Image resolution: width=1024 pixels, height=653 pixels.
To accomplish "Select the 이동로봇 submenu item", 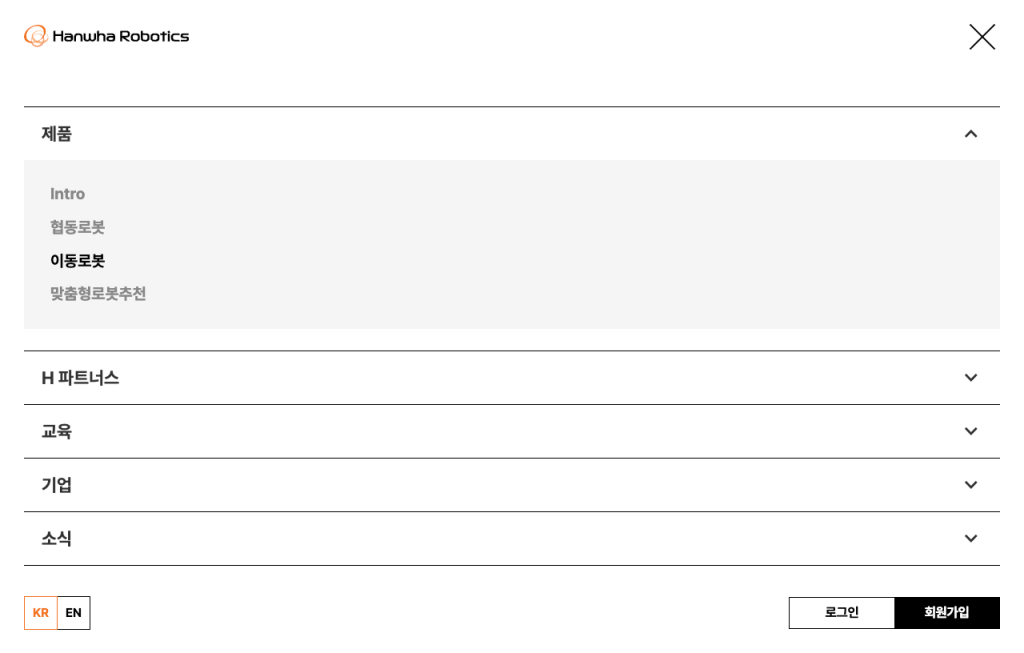I will coord(77,261).
